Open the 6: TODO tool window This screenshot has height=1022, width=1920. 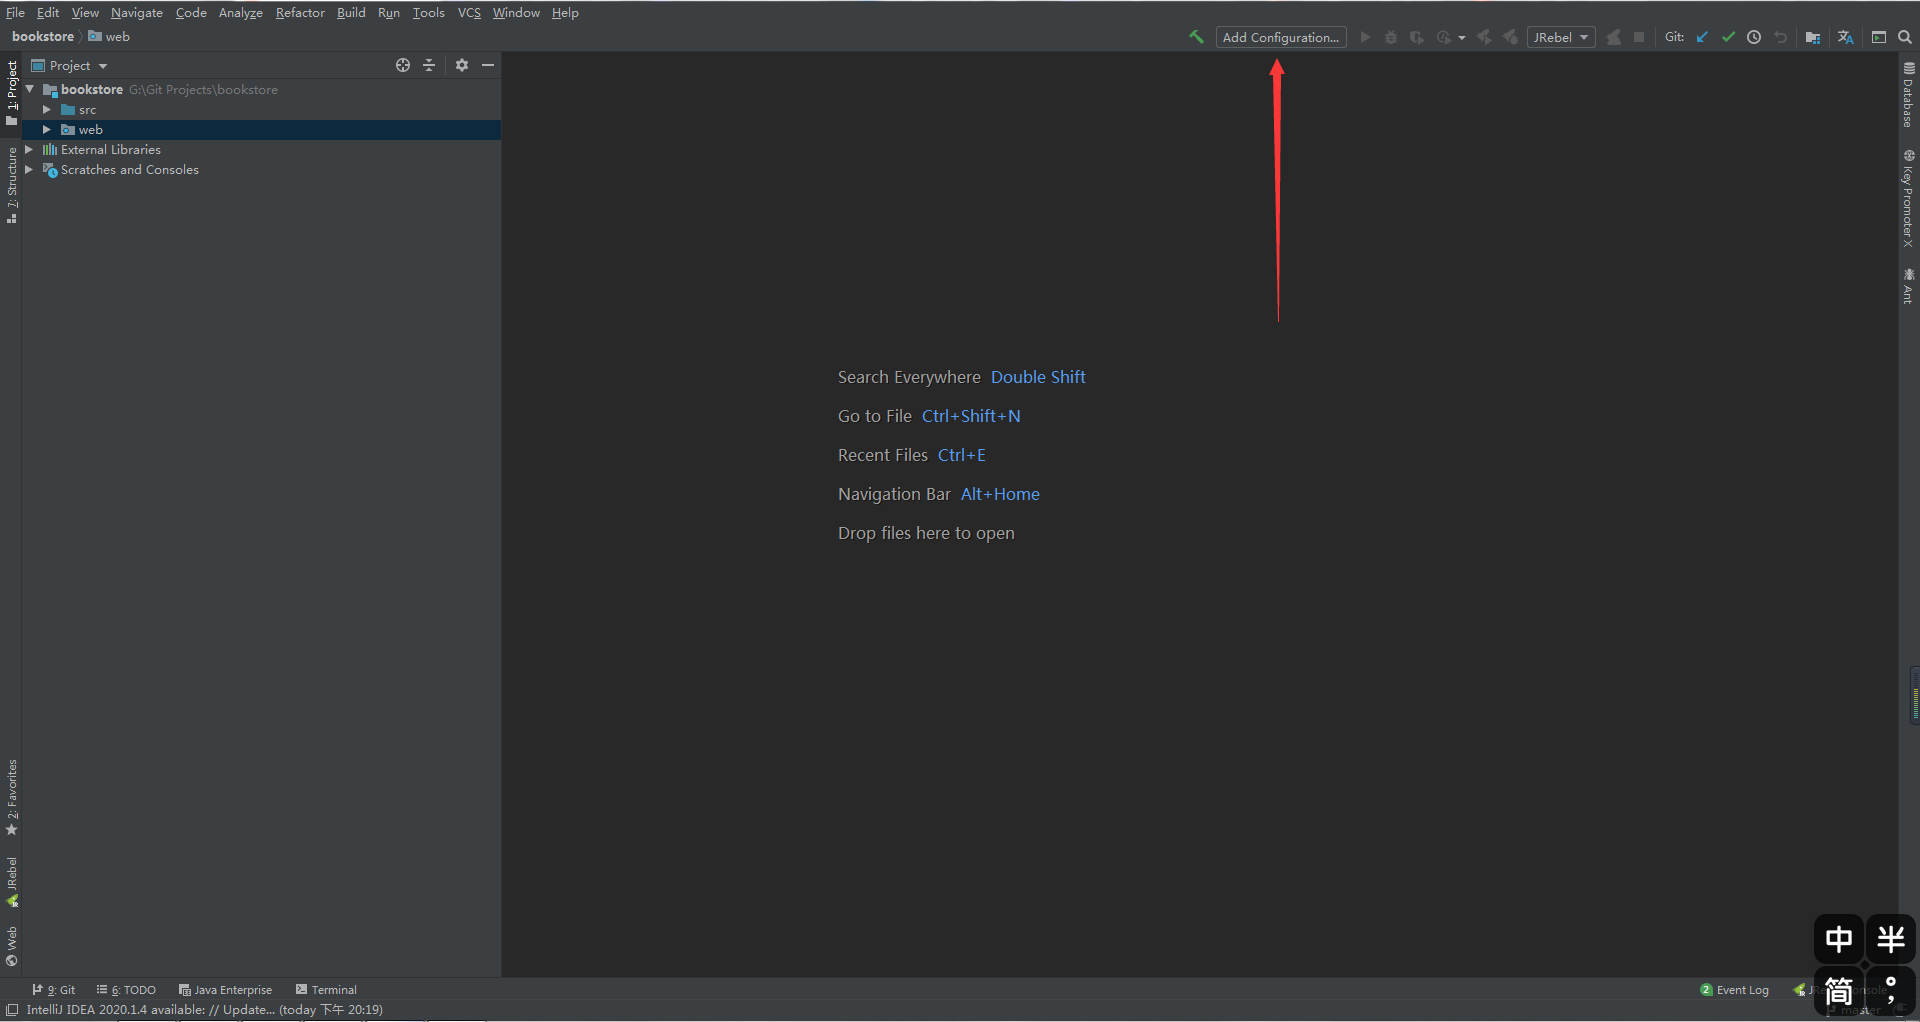126,990
